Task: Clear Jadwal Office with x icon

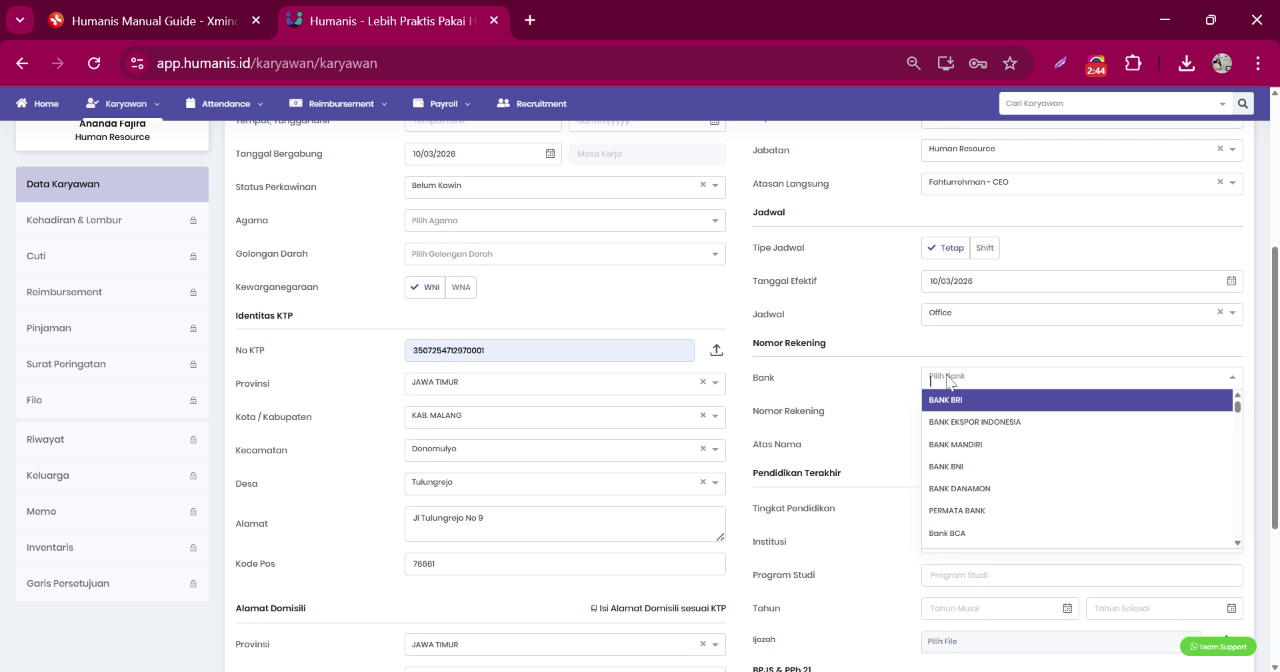Action: pos(1220,312)
